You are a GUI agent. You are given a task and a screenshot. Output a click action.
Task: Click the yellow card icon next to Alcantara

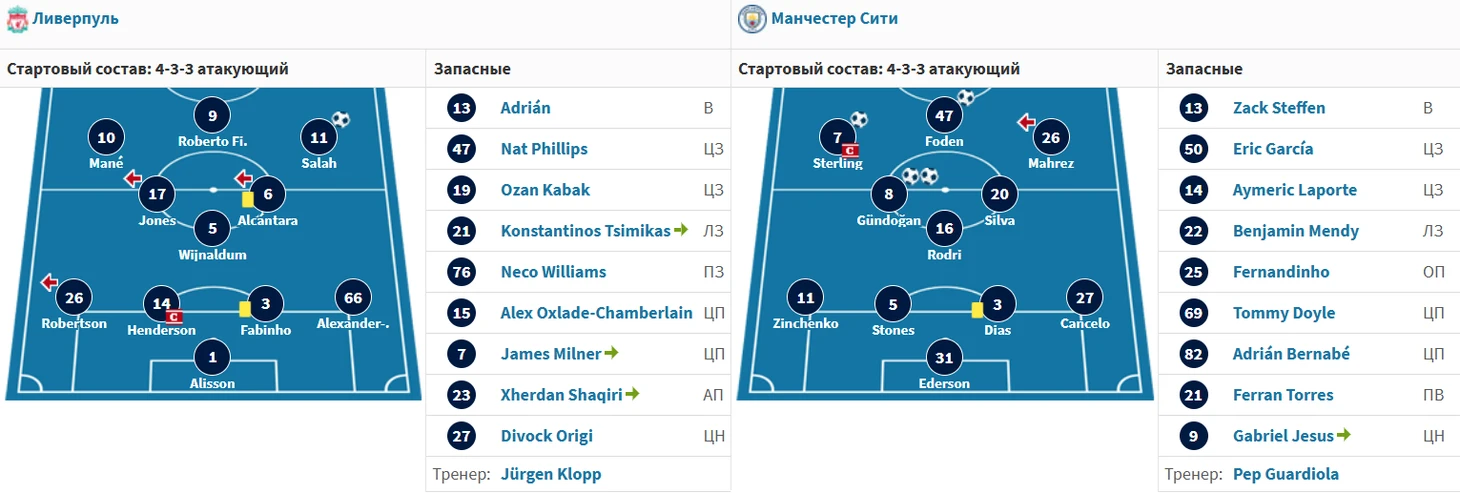(x=248, y=199)
